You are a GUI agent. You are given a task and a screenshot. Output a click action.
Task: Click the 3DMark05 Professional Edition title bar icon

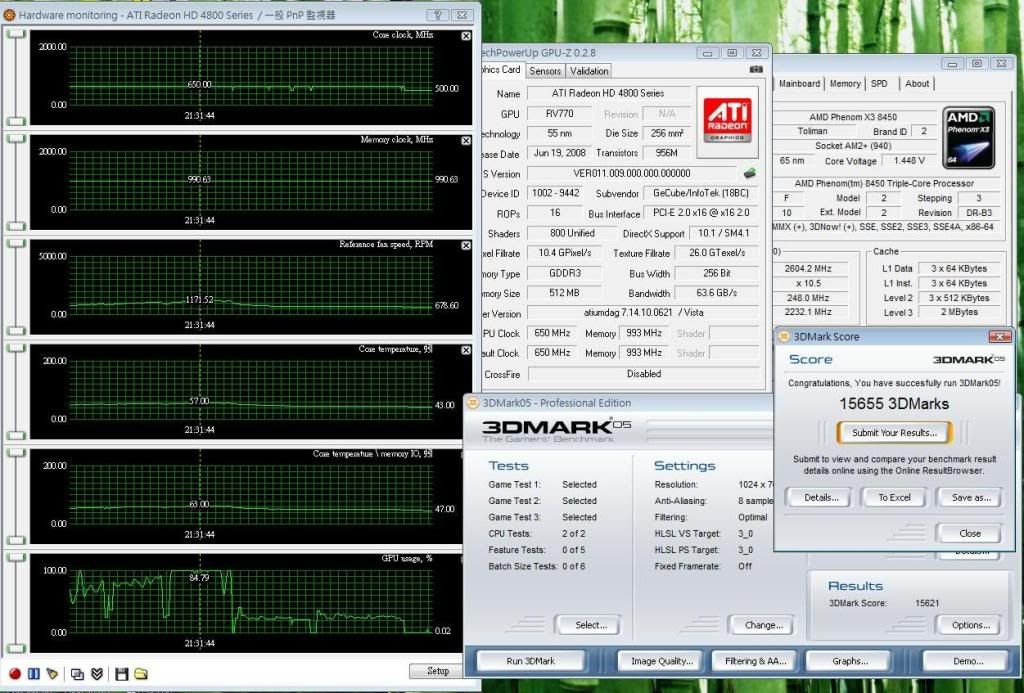473,403
